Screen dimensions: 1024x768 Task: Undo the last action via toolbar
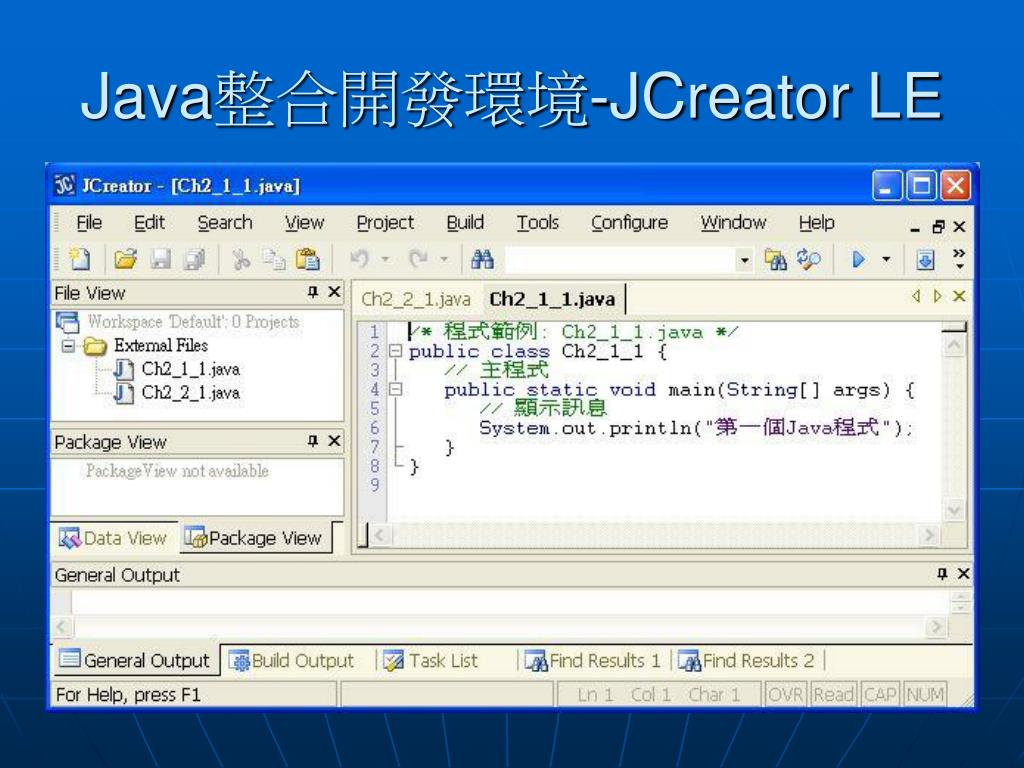[359, 259]
